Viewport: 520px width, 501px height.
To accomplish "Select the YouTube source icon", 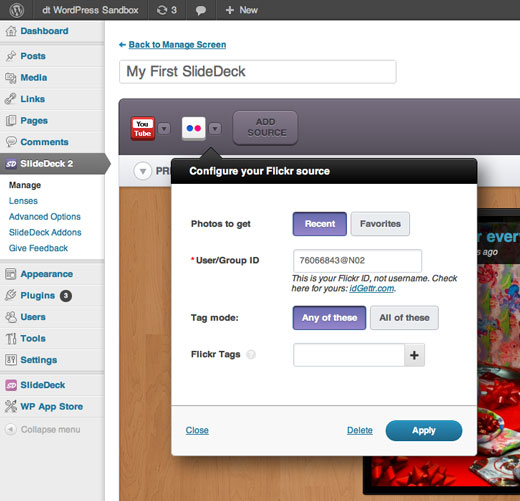I will click(x=143, y=129).
